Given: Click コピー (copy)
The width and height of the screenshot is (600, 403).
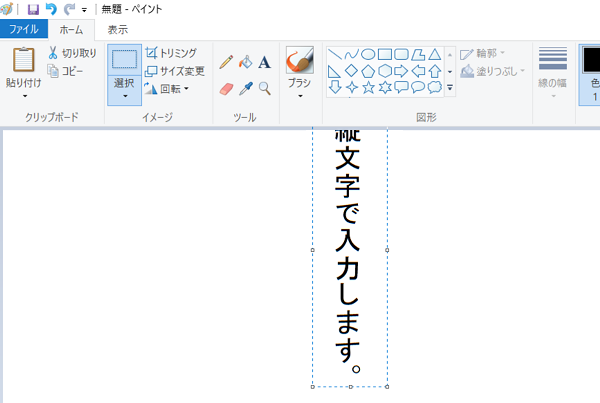Looking at the screenshot, I should [65, 71].
